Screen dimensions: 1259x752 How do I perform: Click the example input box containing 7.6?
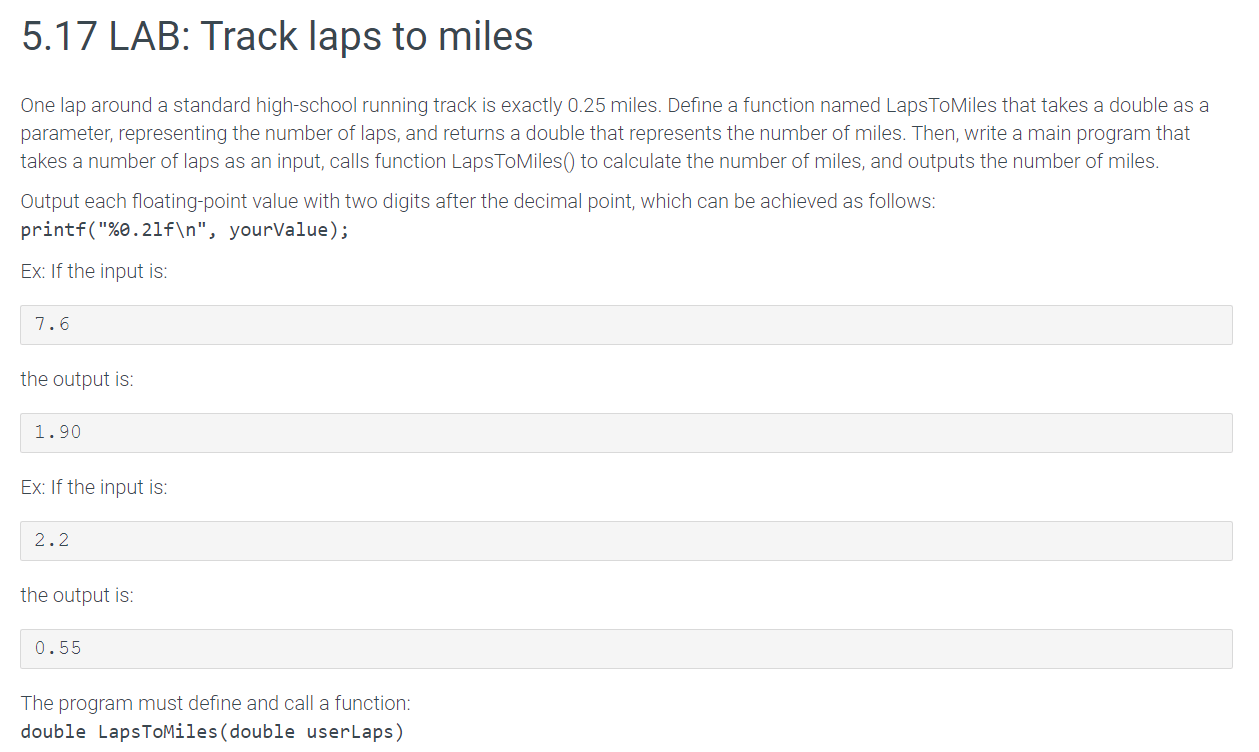tap(626, 325)
